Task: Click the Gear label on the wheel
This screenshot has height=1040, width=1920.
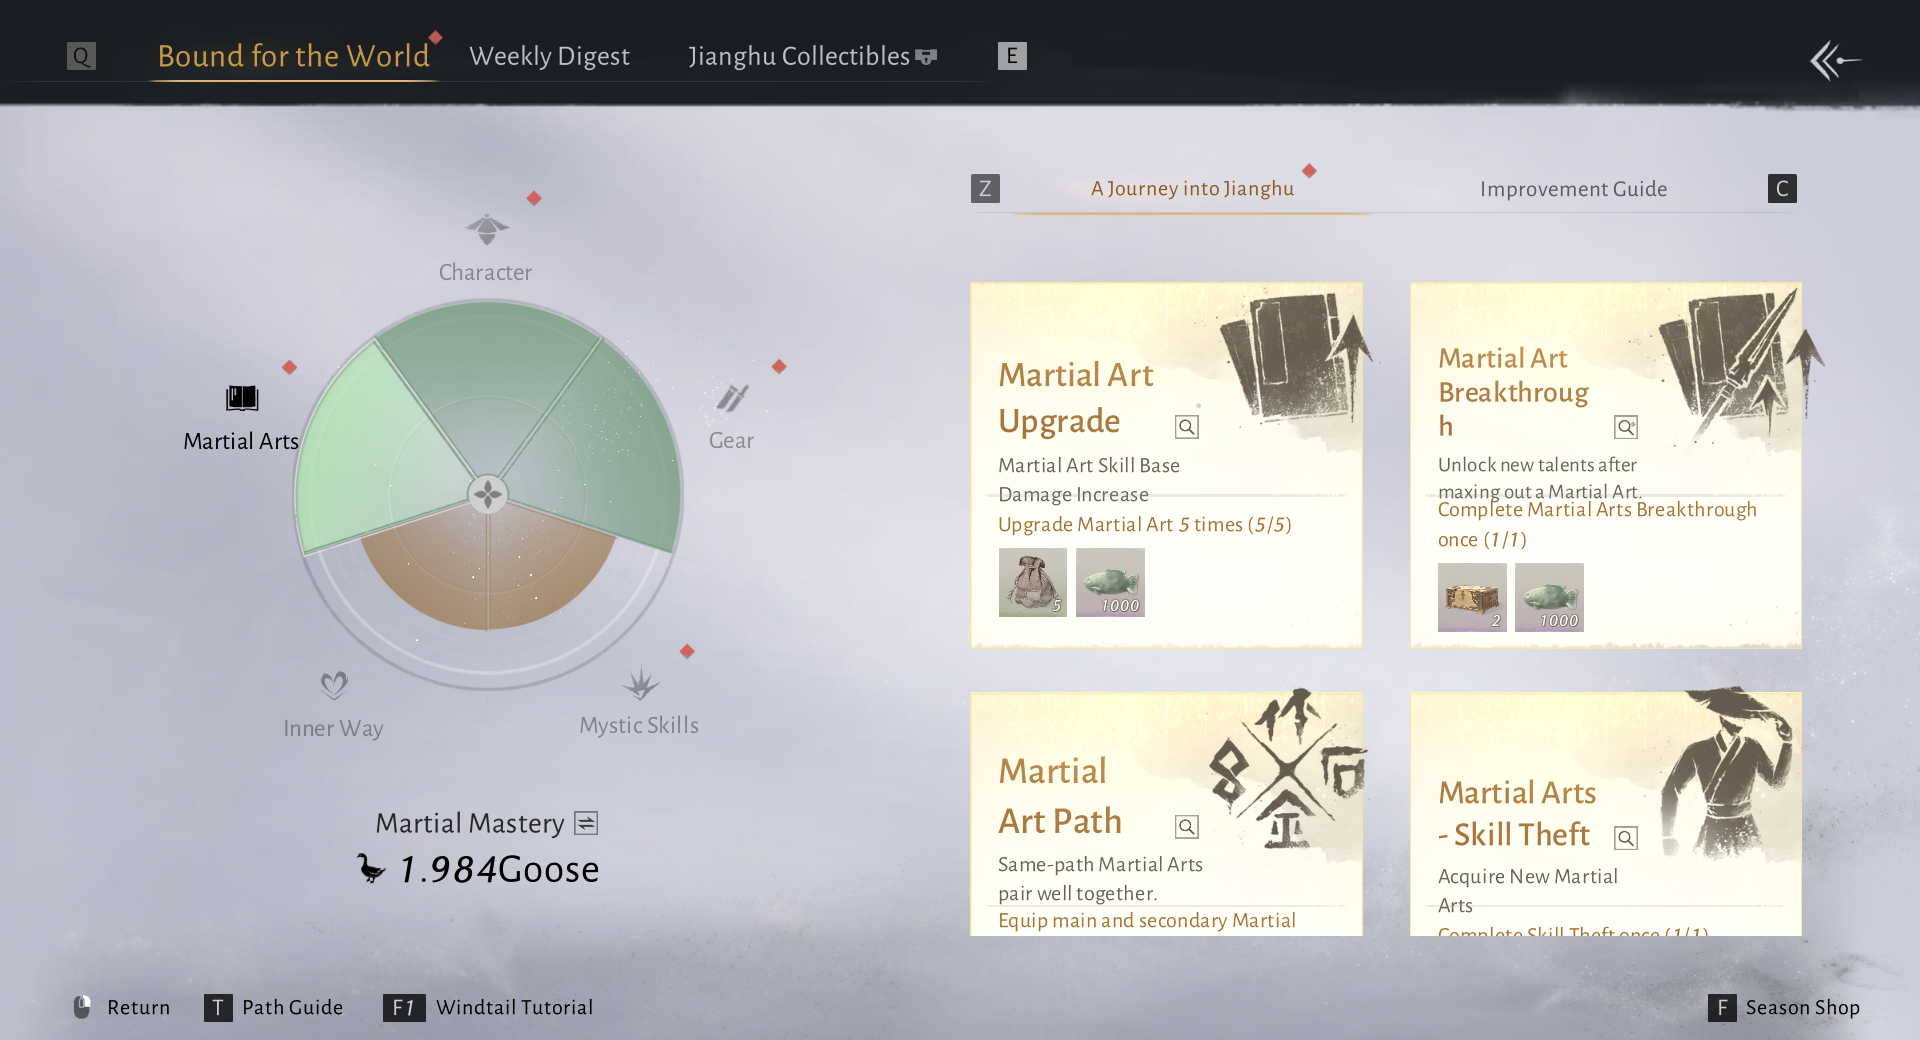Action: click(731, 440)
